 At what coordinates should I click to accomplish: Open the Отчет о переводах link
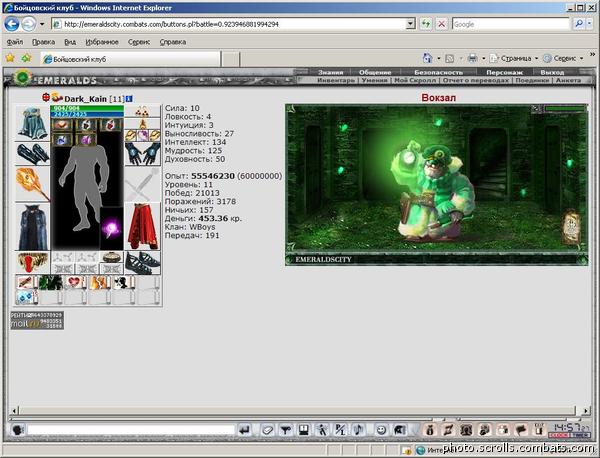click(x=476, y=80)
